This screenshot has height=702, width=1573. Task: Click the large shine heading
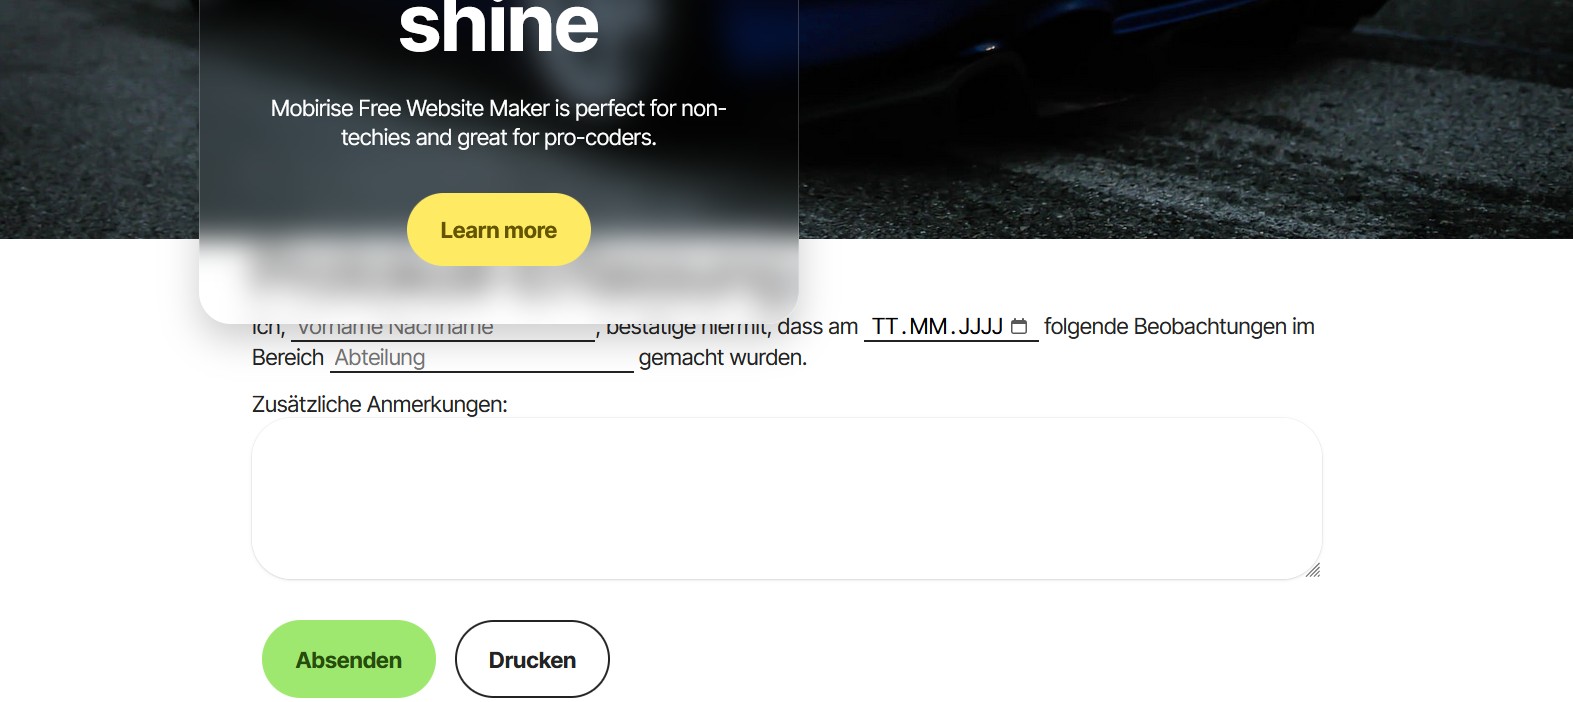pyautogui.click(x=499, y=27)
